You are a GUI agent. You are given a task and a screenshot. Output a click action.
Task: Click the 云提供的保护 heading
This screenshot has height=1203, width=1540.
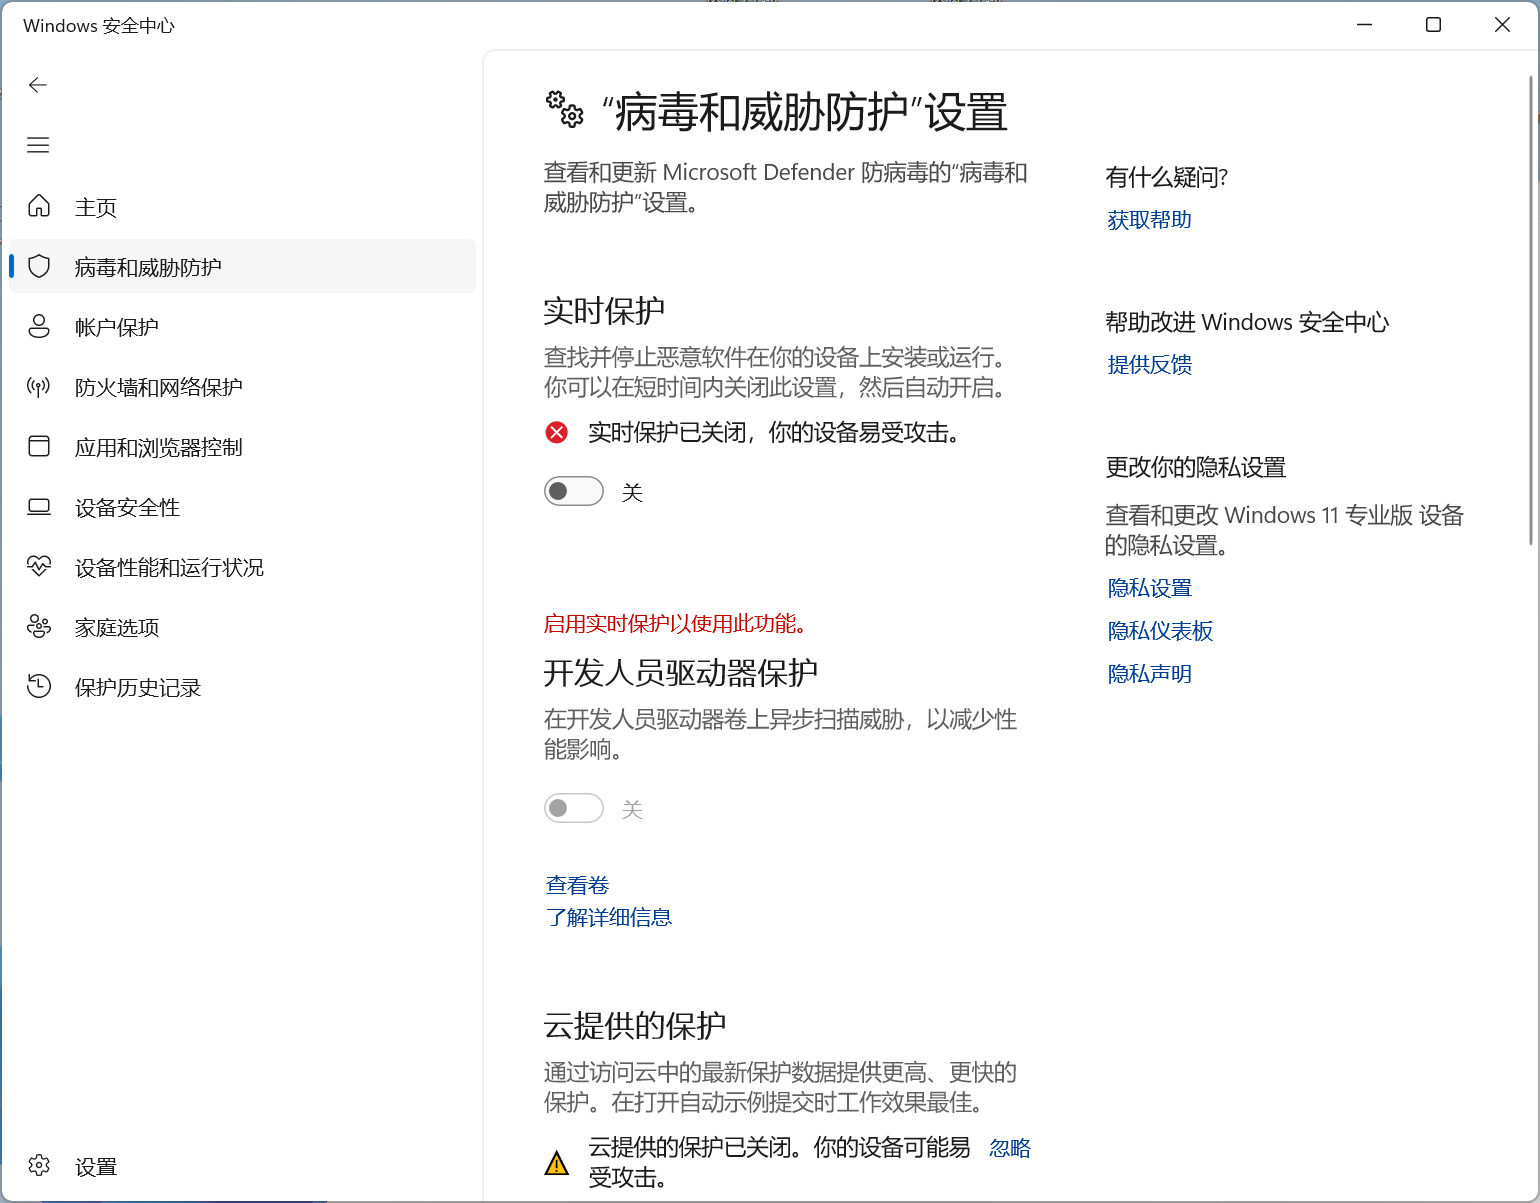tap(635, 1025)
